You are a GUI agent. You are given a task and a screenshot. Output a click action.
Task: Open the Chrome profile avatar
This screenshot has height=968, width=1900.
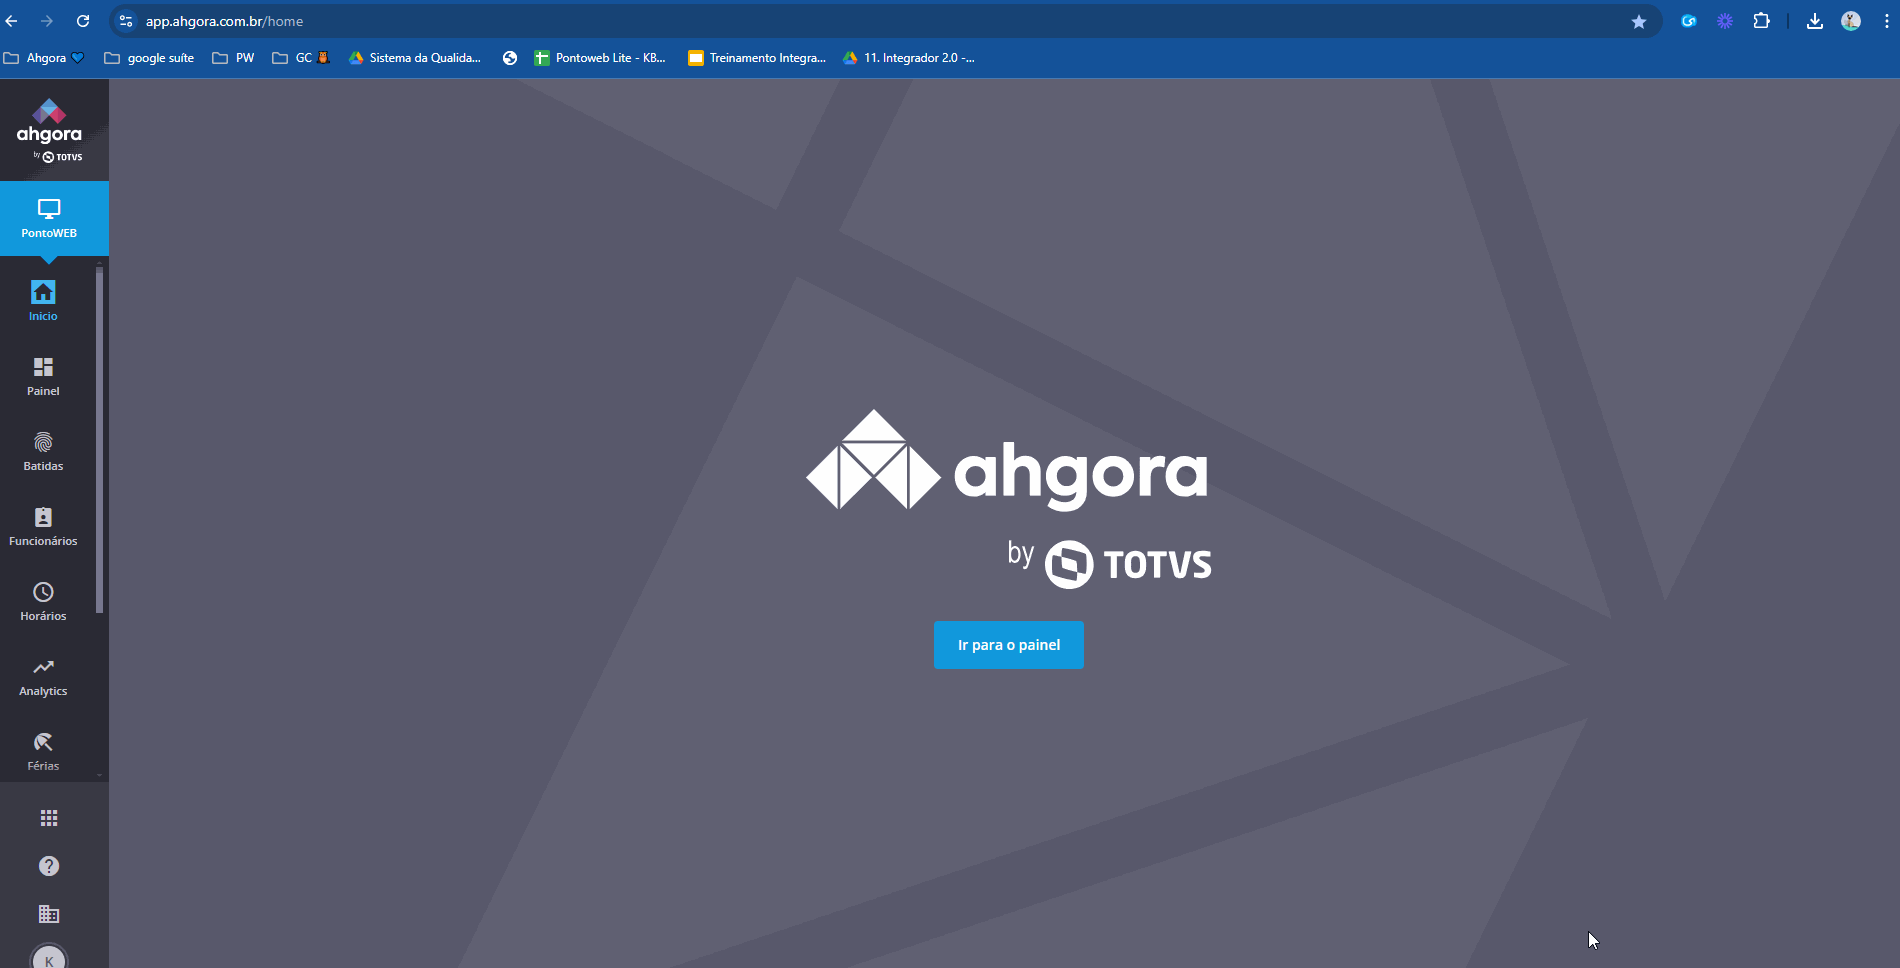tap(1851, 21)
